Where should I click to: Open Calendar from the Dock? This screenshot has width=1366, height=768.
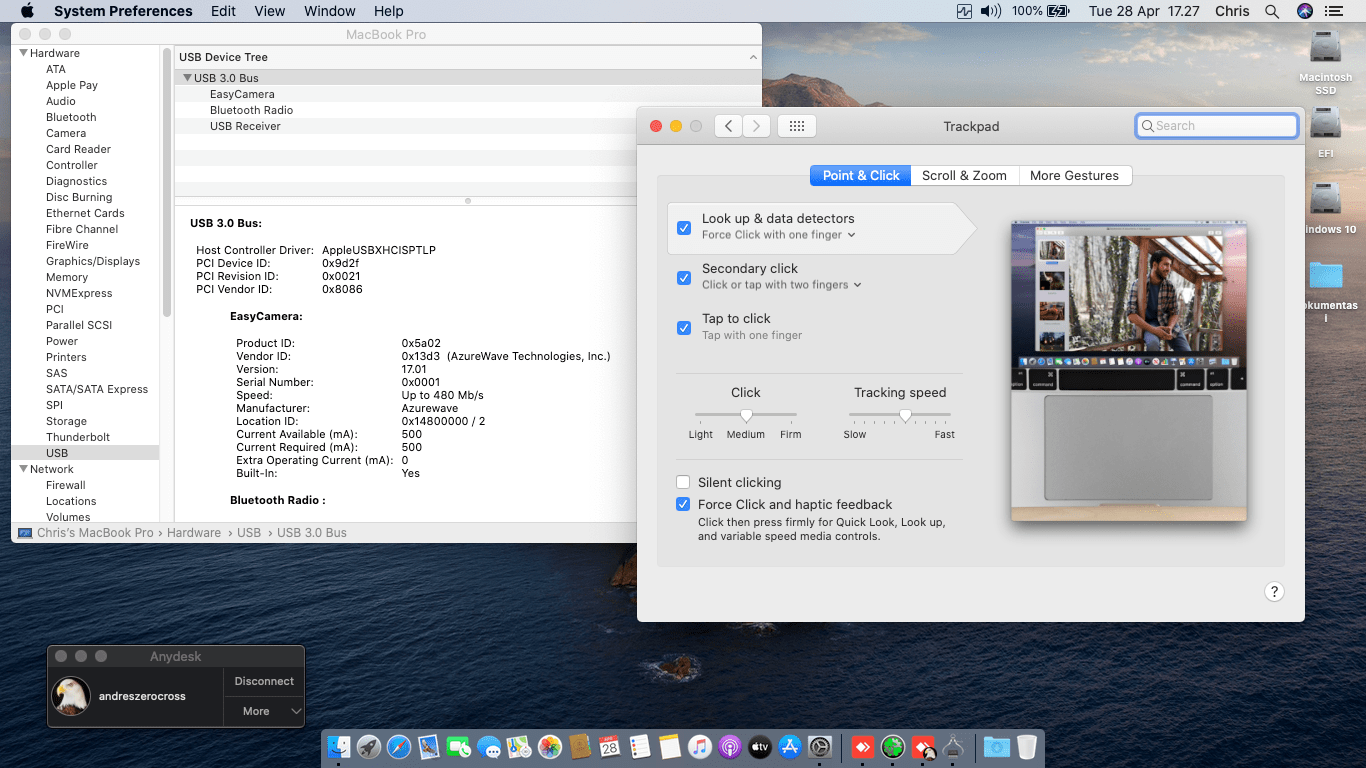pyautogui.click(x=609, y=746)
